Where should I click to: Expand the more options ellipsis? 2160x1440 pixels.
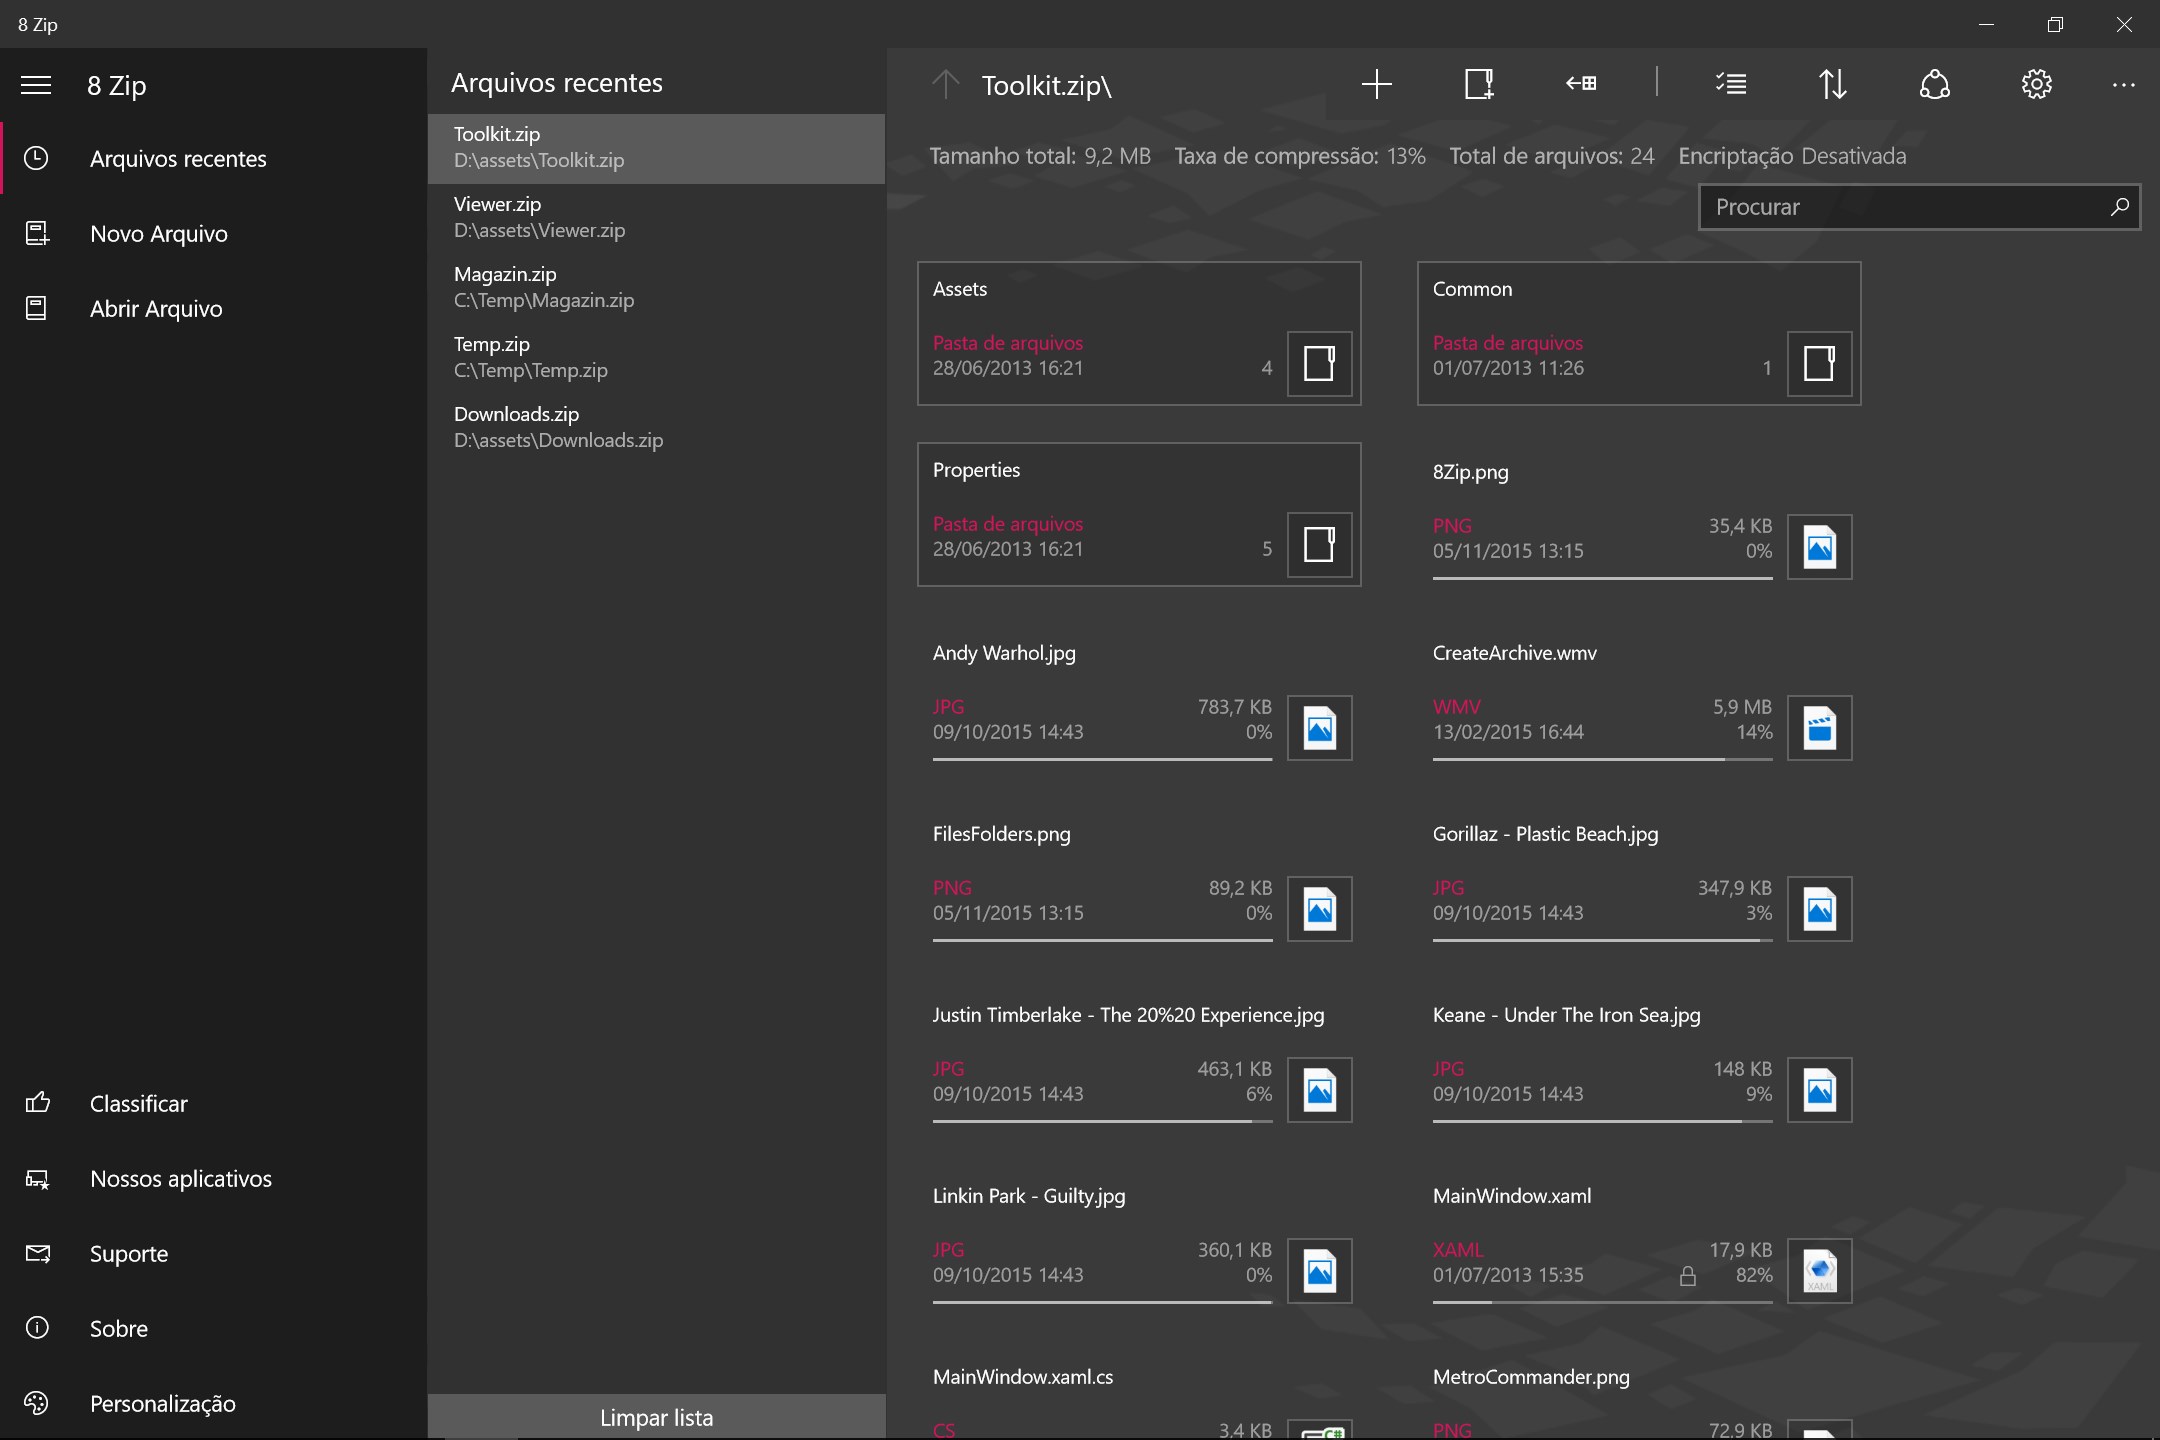coord(2124,86)
